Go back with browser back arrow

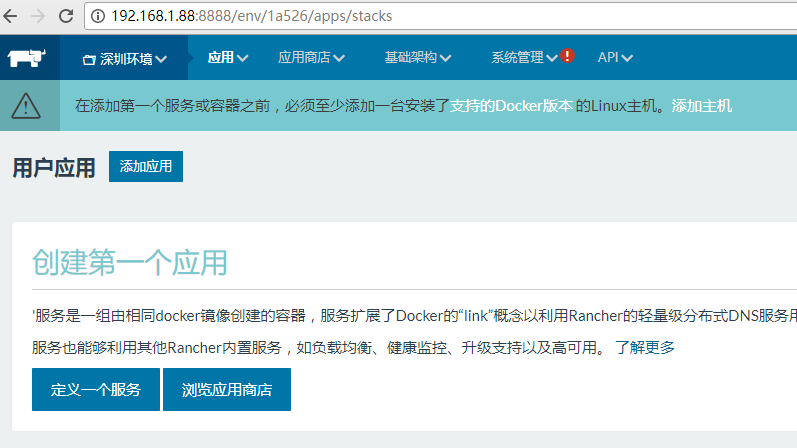pyautogui.click(x=10, y=16)
